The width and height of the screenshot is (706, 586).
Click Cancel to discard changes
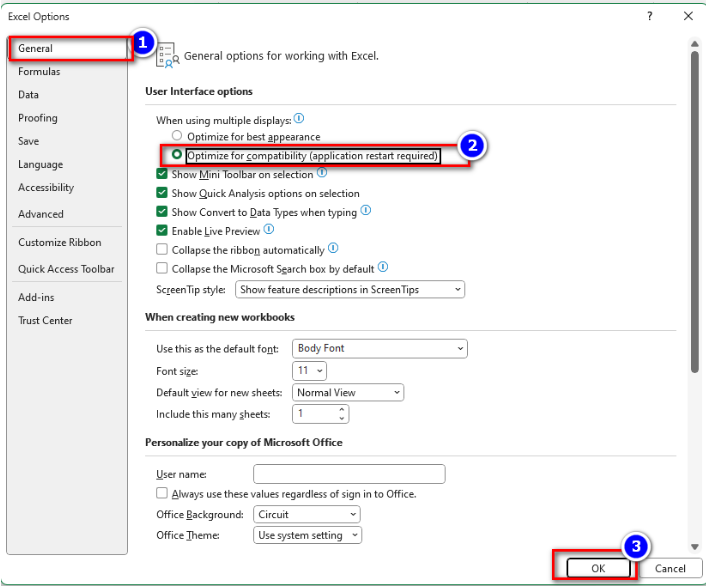click(x=670, y=568)
